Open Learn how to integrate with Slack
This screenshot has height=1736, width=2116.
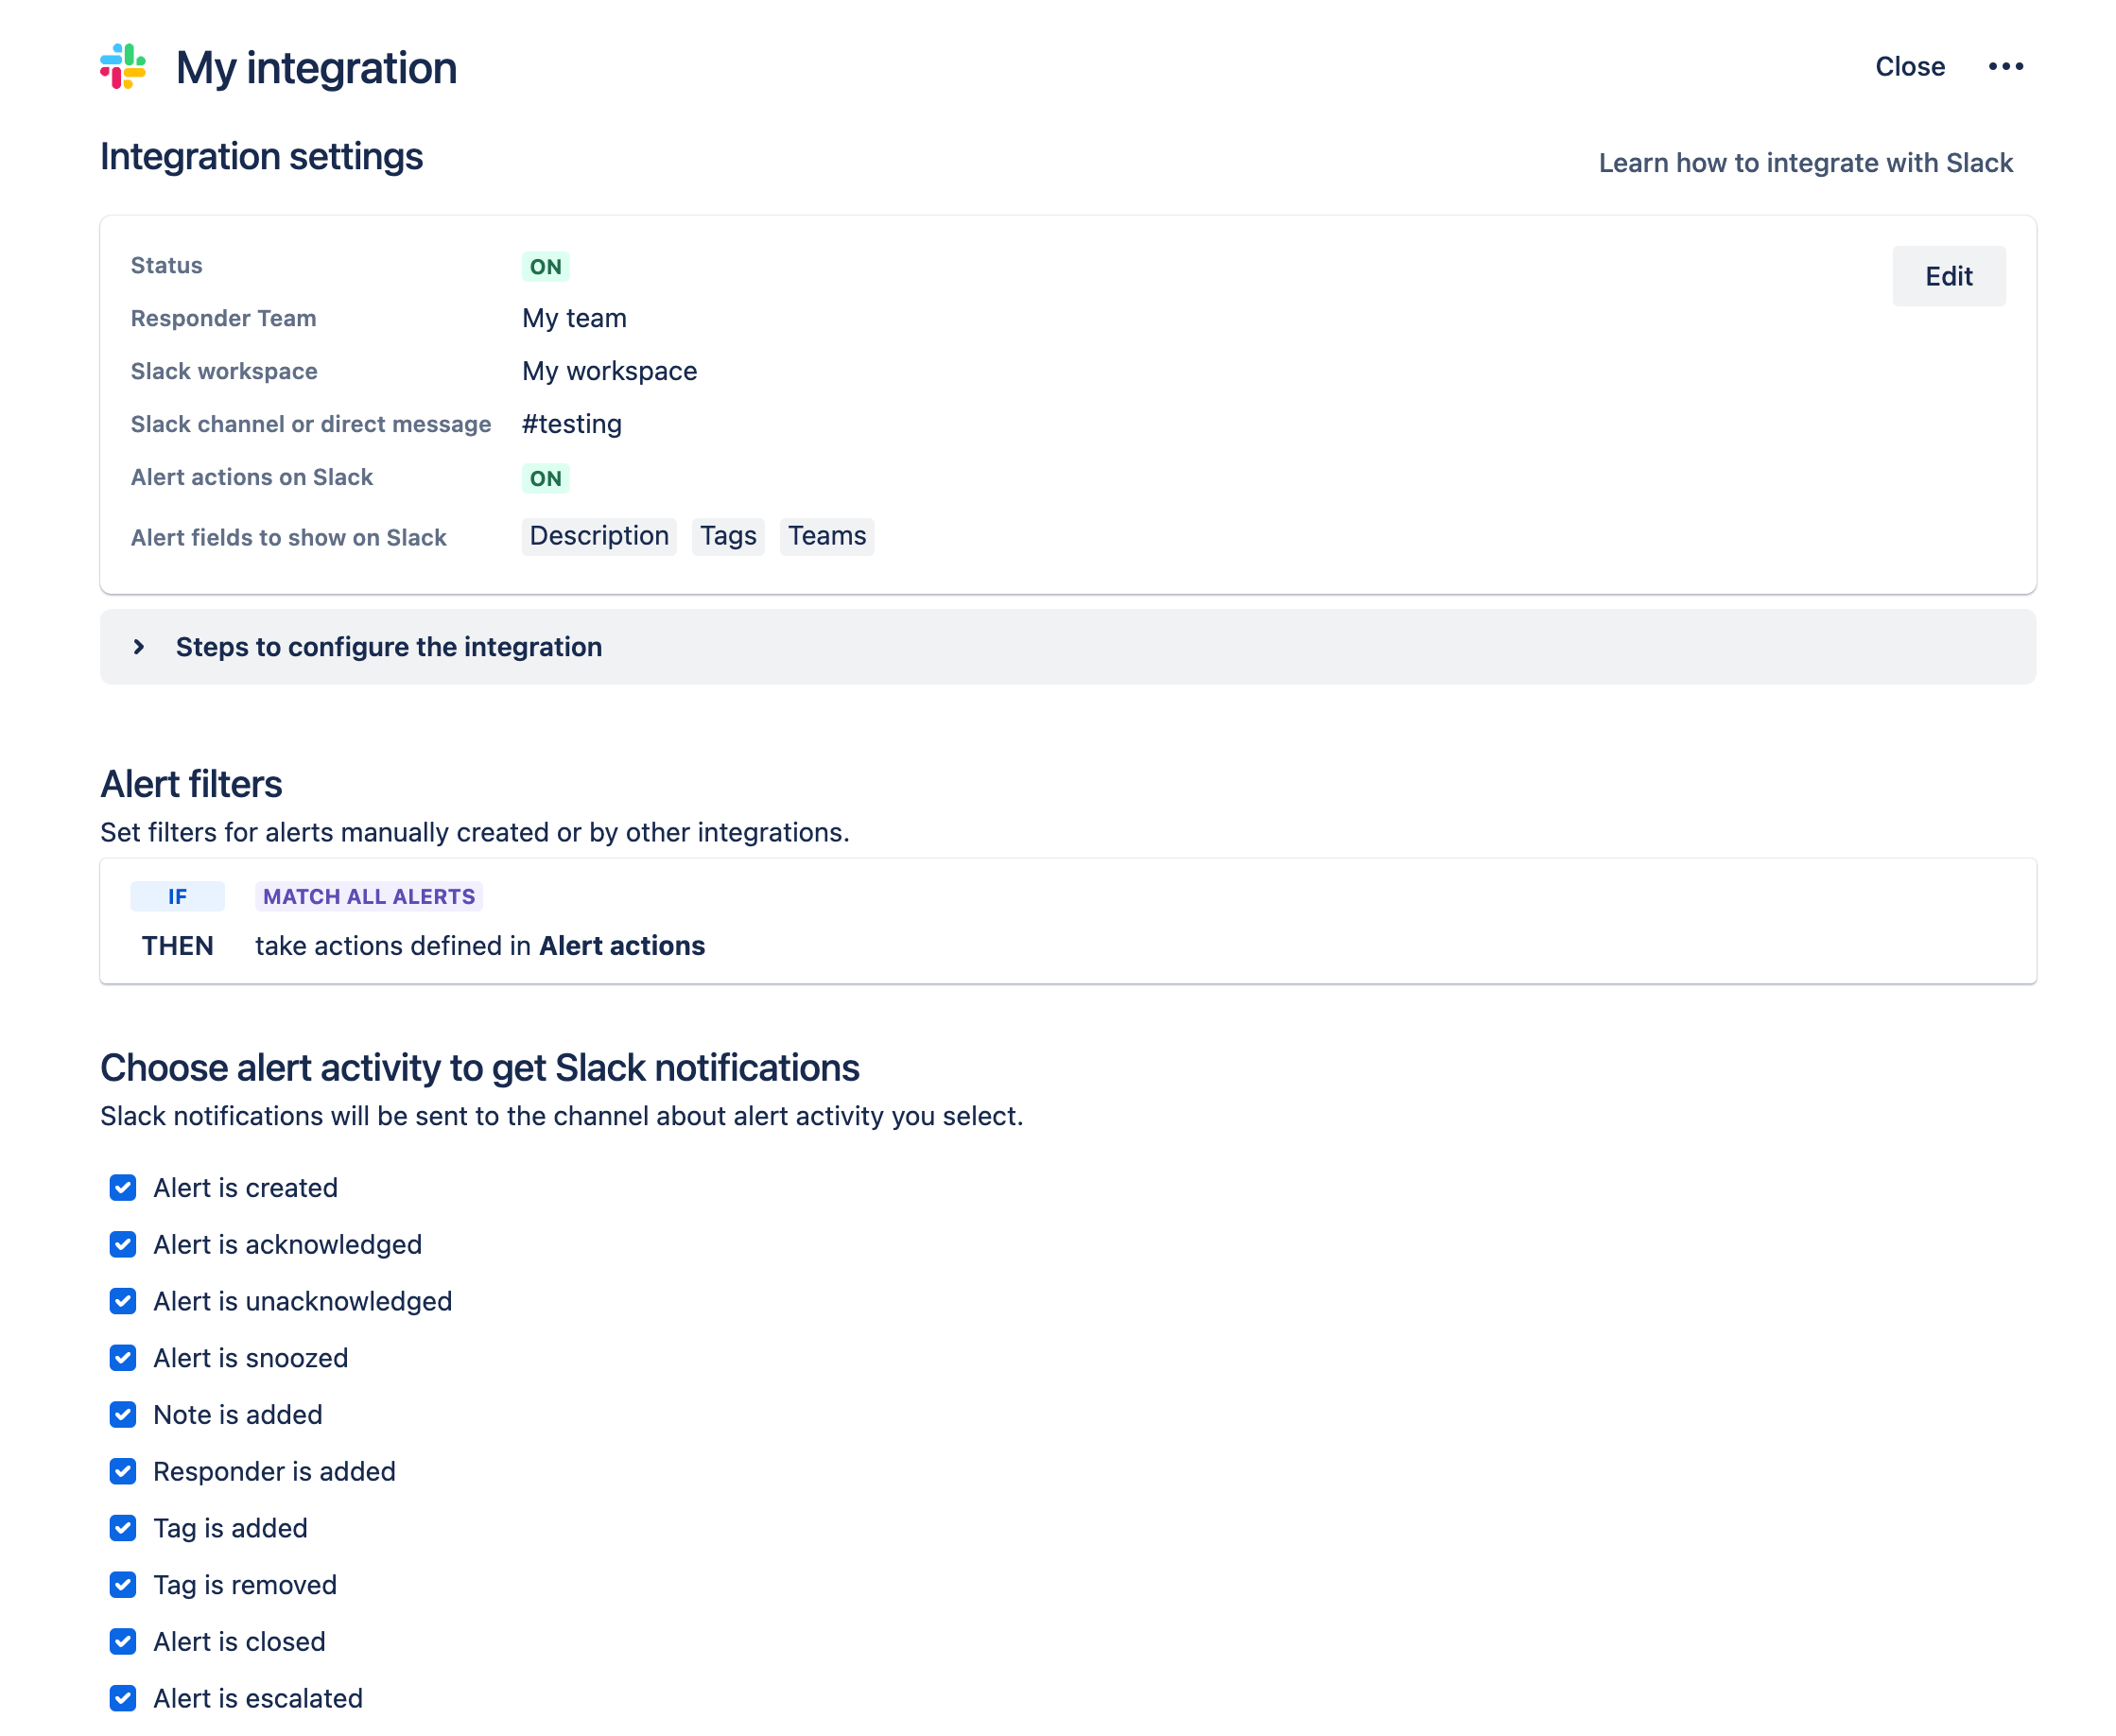point(1806,162)
